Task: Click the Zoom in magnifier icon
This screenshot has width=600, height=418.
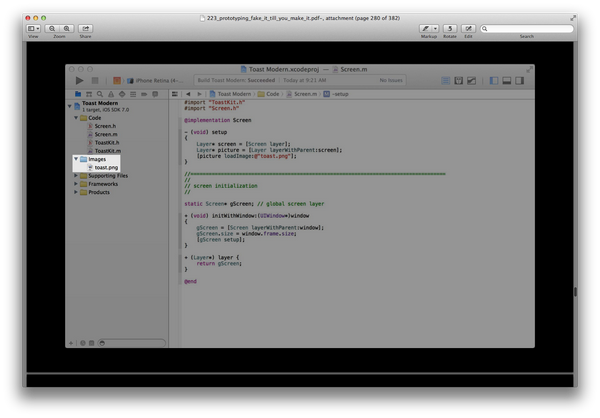Action: point(67,28)
